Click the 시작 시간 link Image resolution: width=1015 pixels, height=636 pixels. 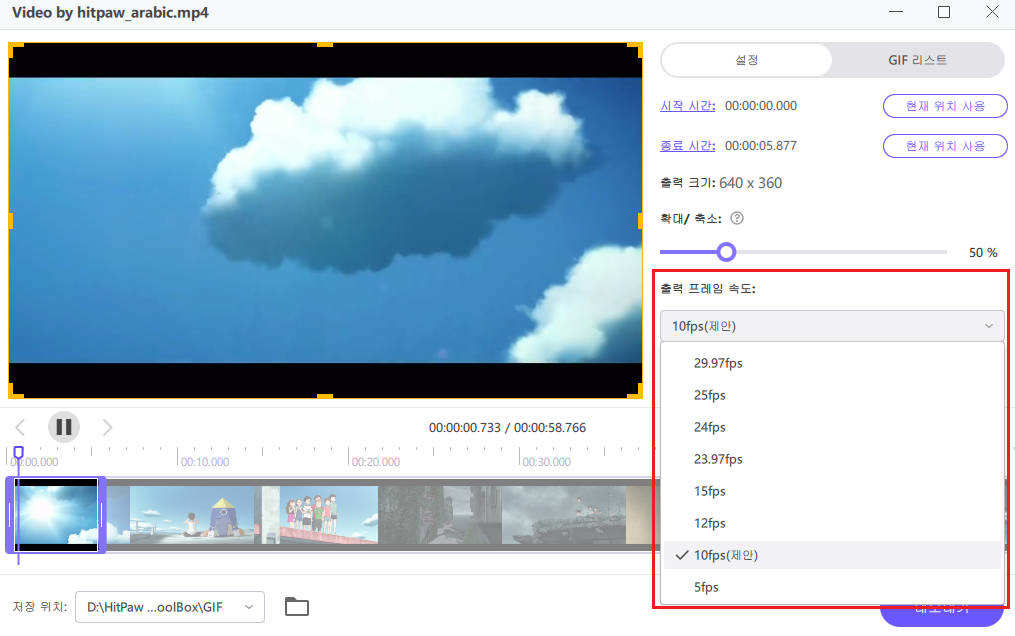tap(687, 105)
